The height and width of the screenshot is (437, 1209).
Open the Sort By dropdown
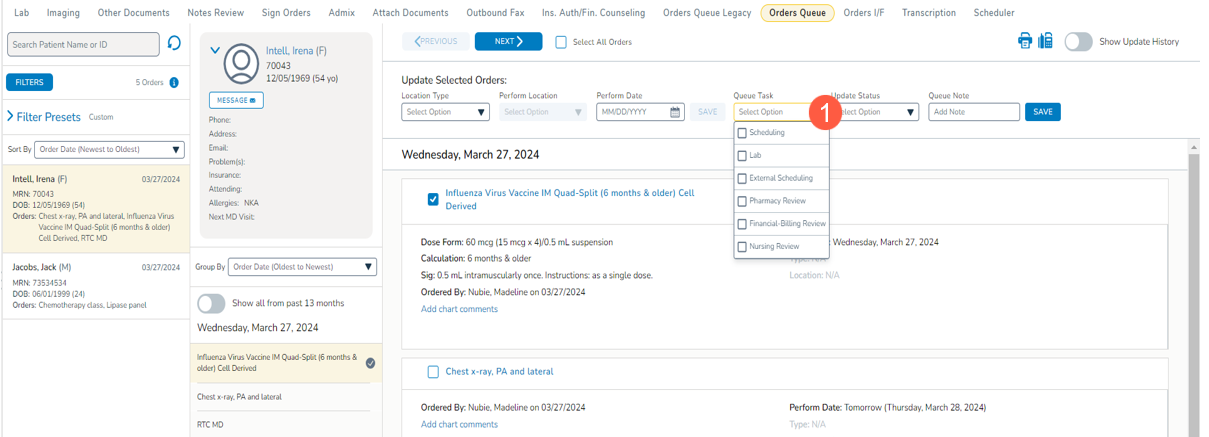click(x=109, y=150)
